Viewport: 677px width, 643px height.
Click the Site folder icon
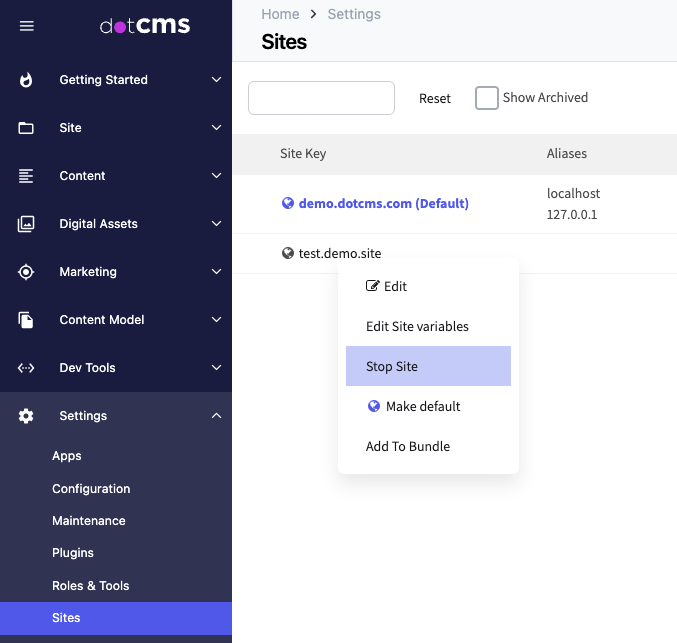26,128
